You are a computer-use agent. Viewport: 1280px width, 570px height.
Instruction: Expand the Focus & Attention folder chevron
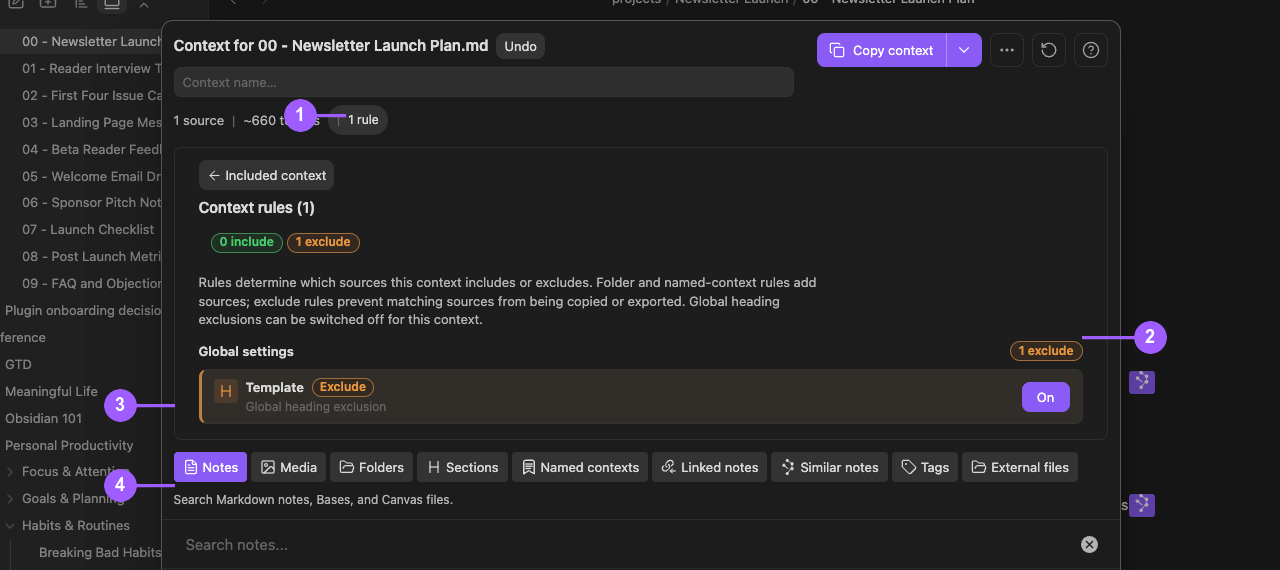click(x=10, y=472)
